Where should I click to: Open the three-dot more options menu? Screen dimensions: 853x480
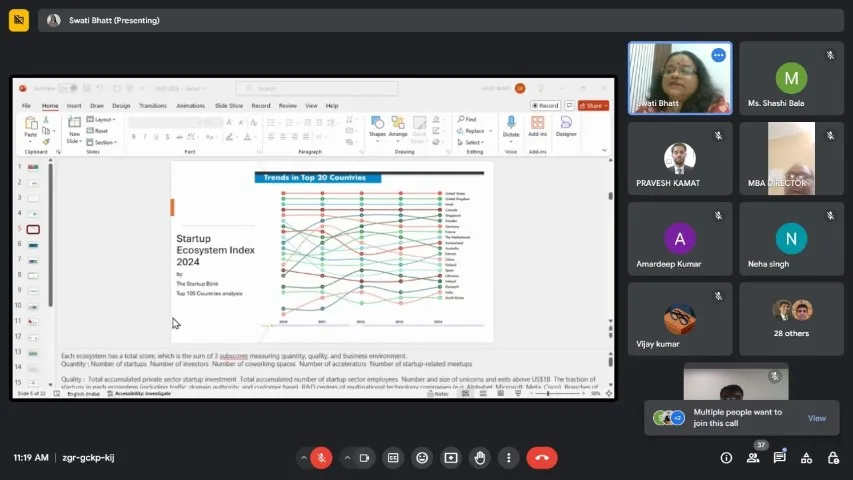[x=509, y=457]
